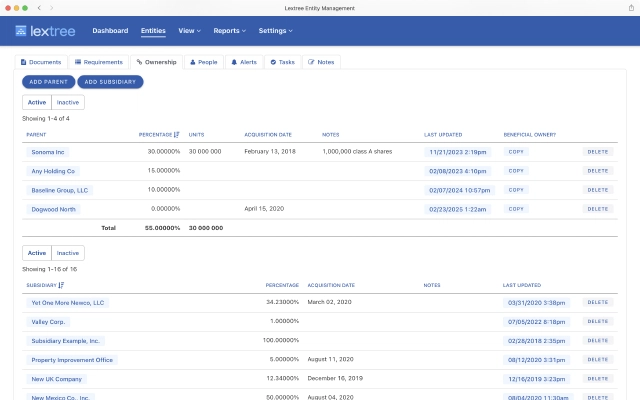Open last updated 02/07/2024 10:57pm link
The height and width of the screenshot is (400, 640).
(x=460, y=190)
